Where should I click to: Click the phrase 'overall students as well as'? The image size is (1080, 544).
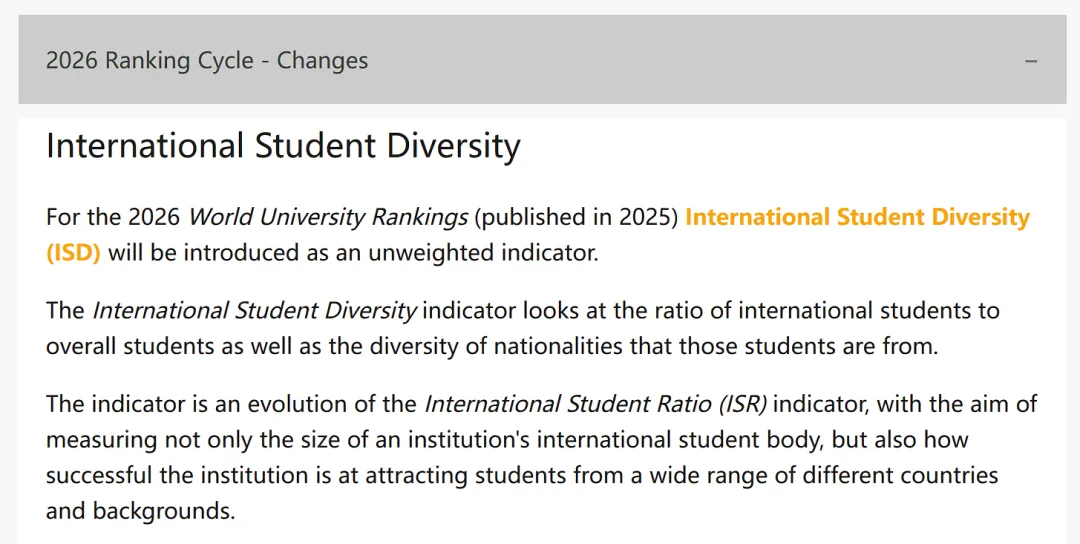point(185,346)
